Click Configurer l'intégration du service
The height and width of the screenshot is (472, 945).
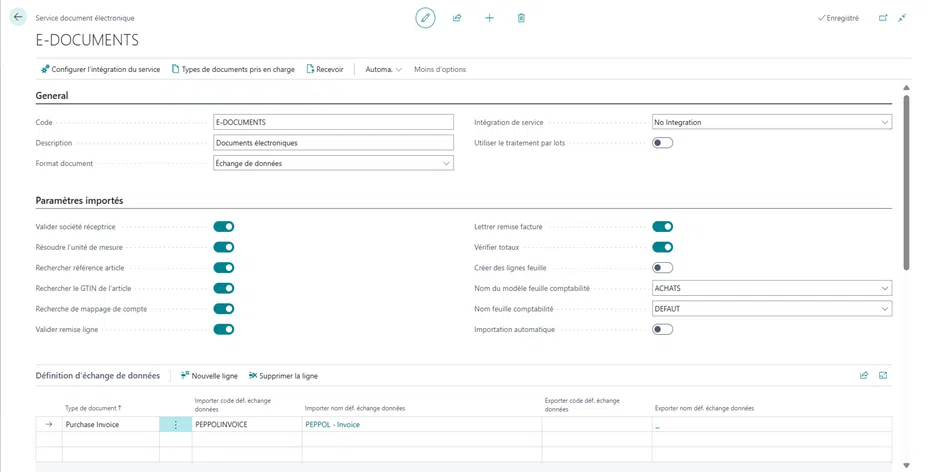tap(101, 69)
